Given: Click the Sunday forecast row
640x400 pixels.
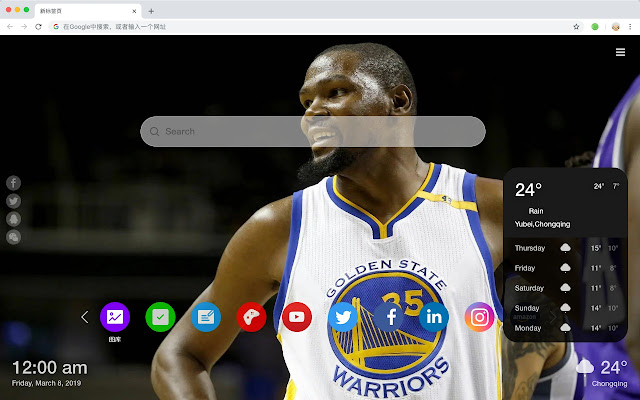Looking at the screenshot, I should 566,308.
